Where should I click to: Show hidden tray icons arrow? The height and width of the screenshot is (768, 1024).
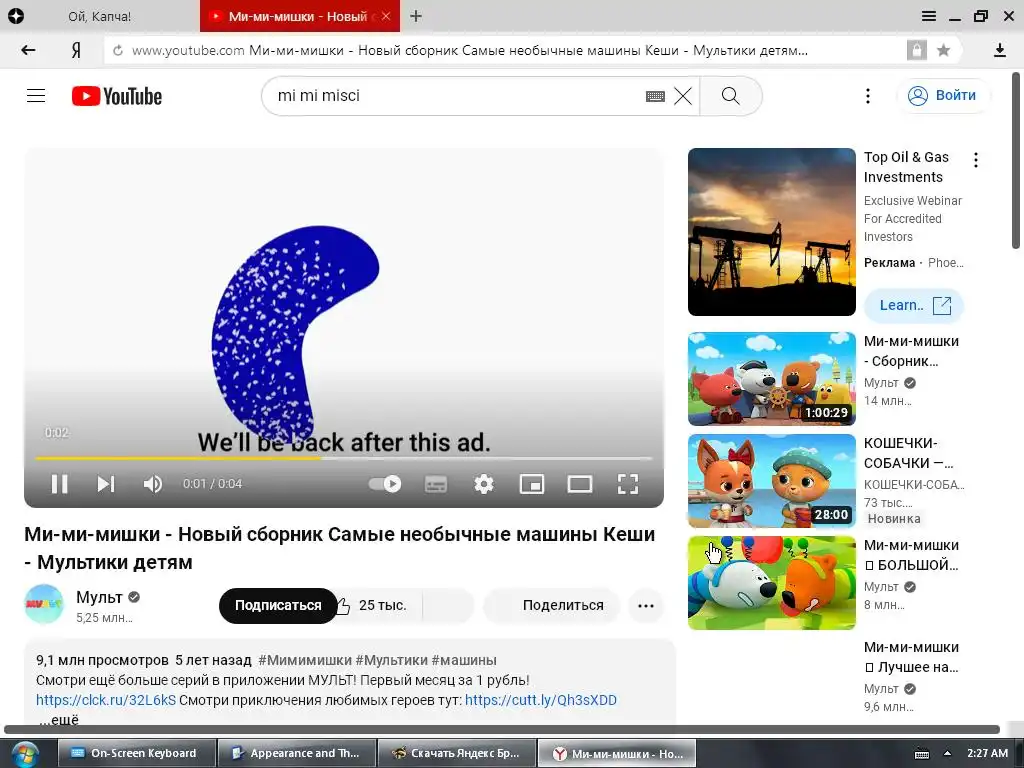948,754
